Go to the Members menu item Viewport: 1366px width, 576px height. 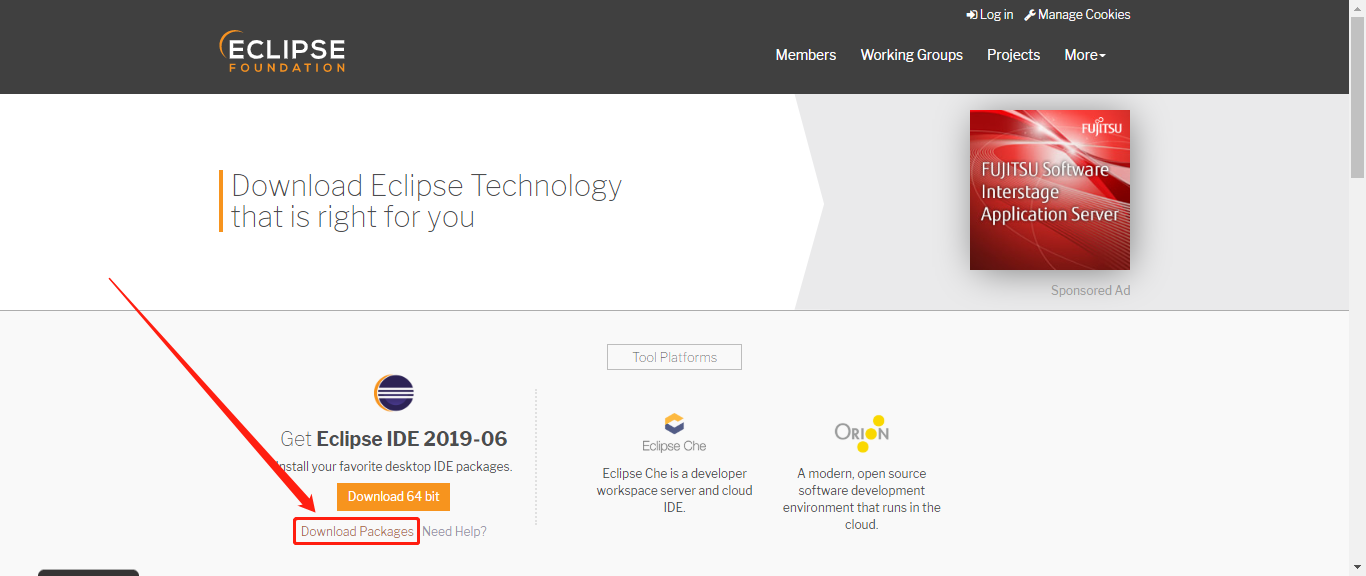806,55
